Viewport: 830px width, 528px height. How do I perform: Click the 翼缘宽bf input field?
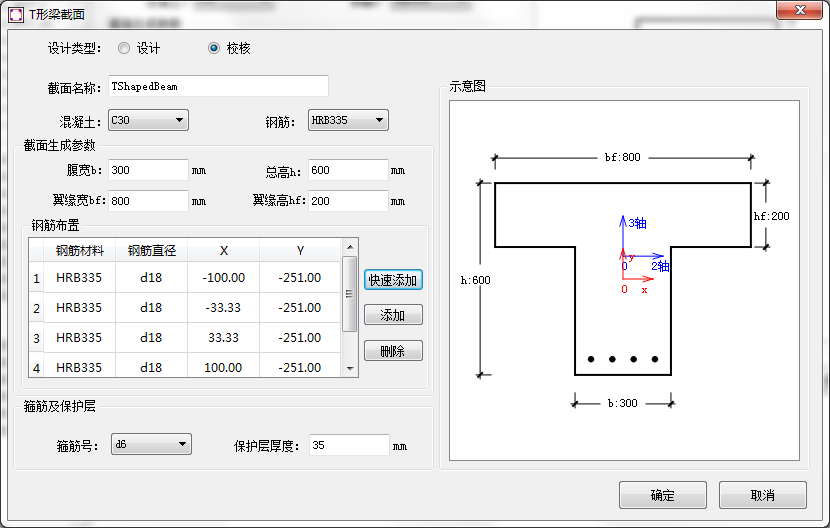148,201
